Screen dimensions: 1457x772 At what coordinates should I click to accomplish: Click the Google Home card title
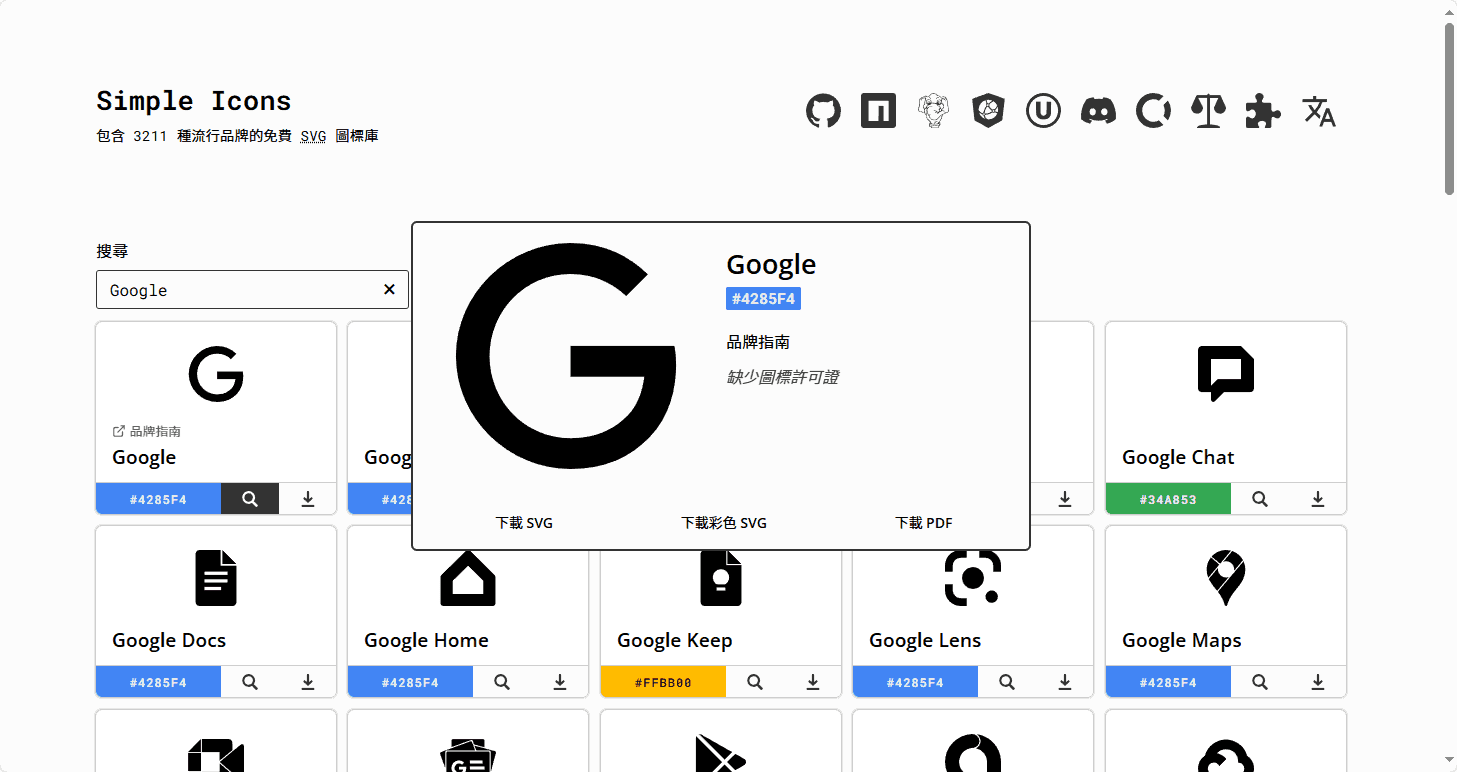click(x=426, y=640)
